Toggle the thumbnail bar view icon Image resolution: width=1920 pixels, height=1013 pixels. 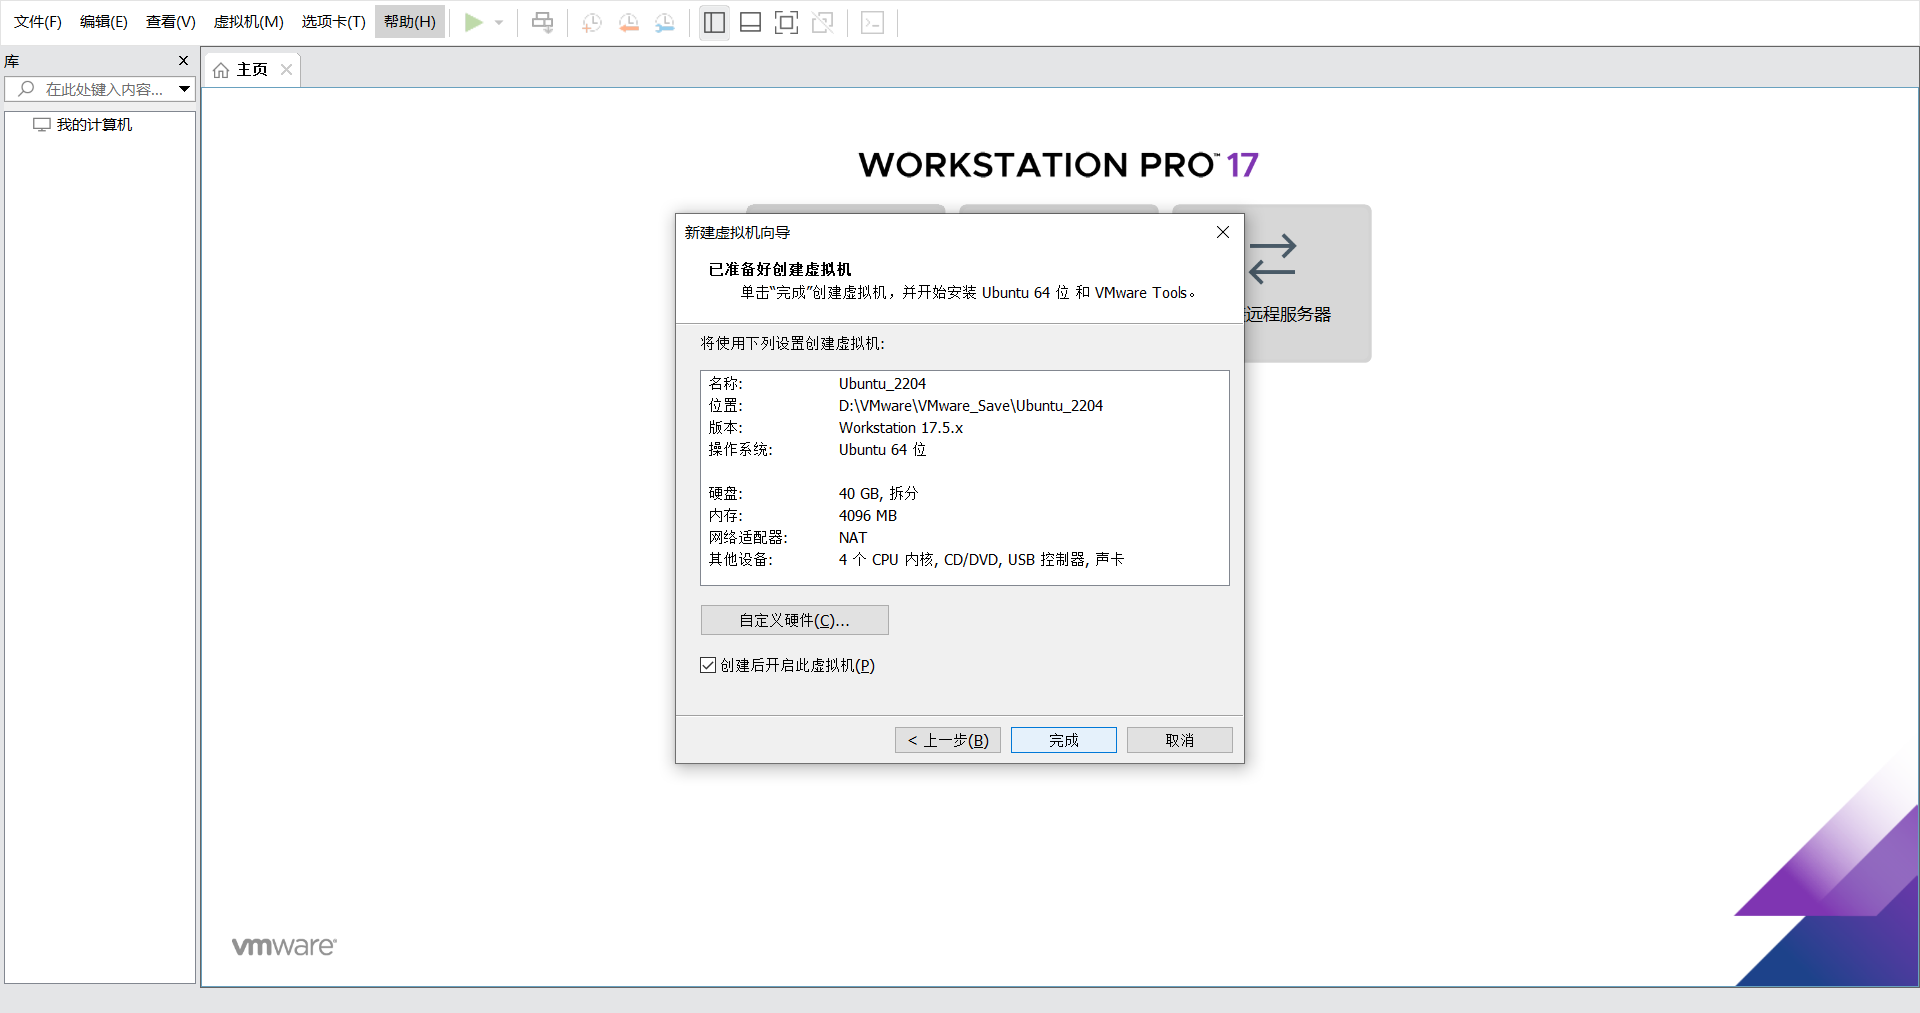[750, 22]
